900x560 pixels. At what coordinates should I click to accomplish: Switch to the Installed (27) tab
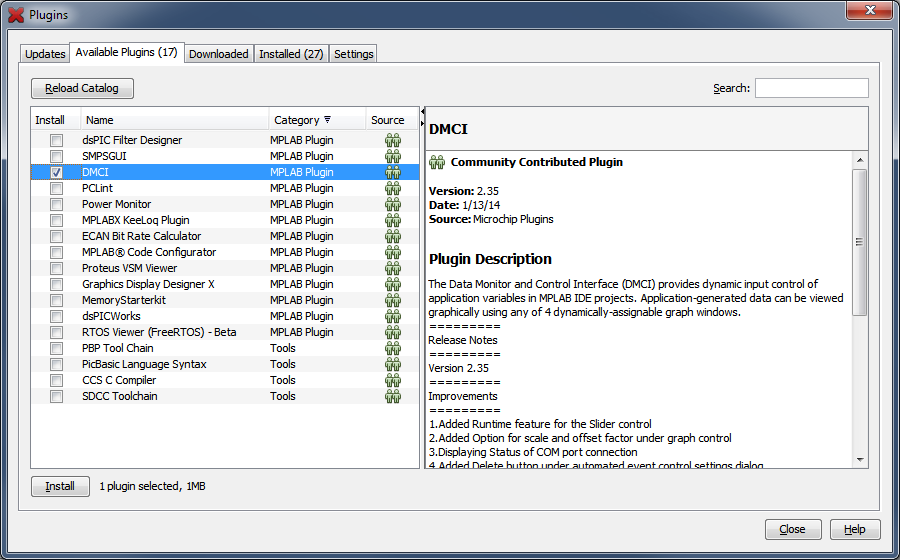tap(291, 54)
